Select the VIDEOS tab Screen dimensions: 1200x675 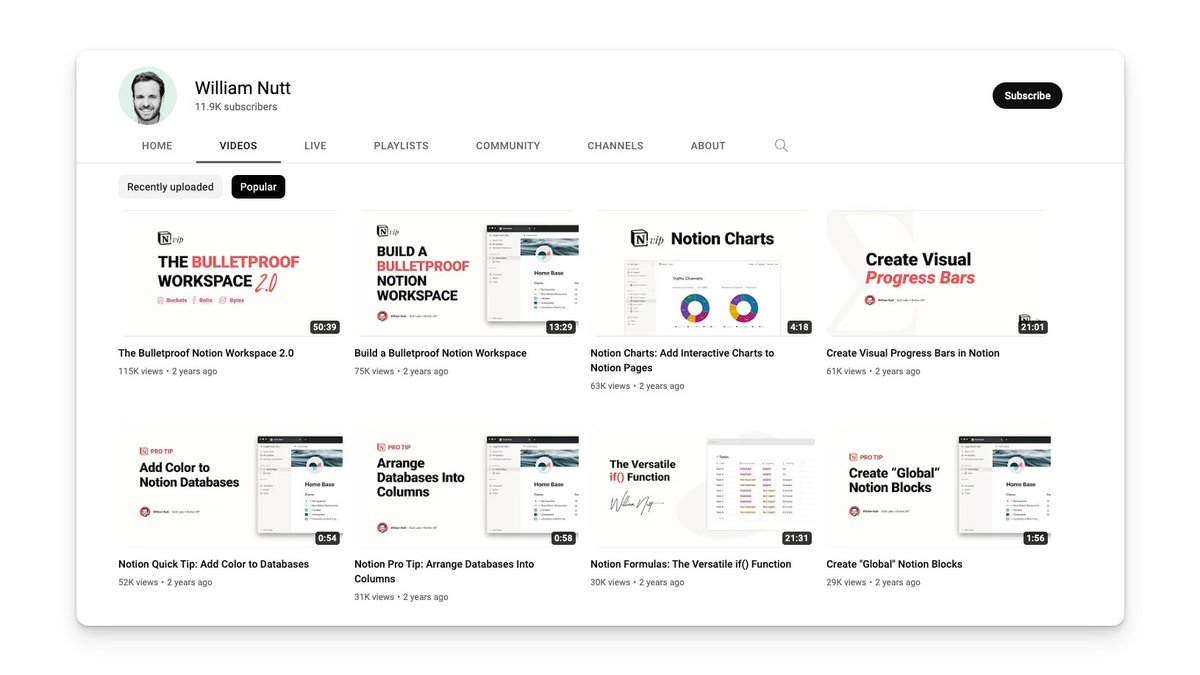click(238, 146)
